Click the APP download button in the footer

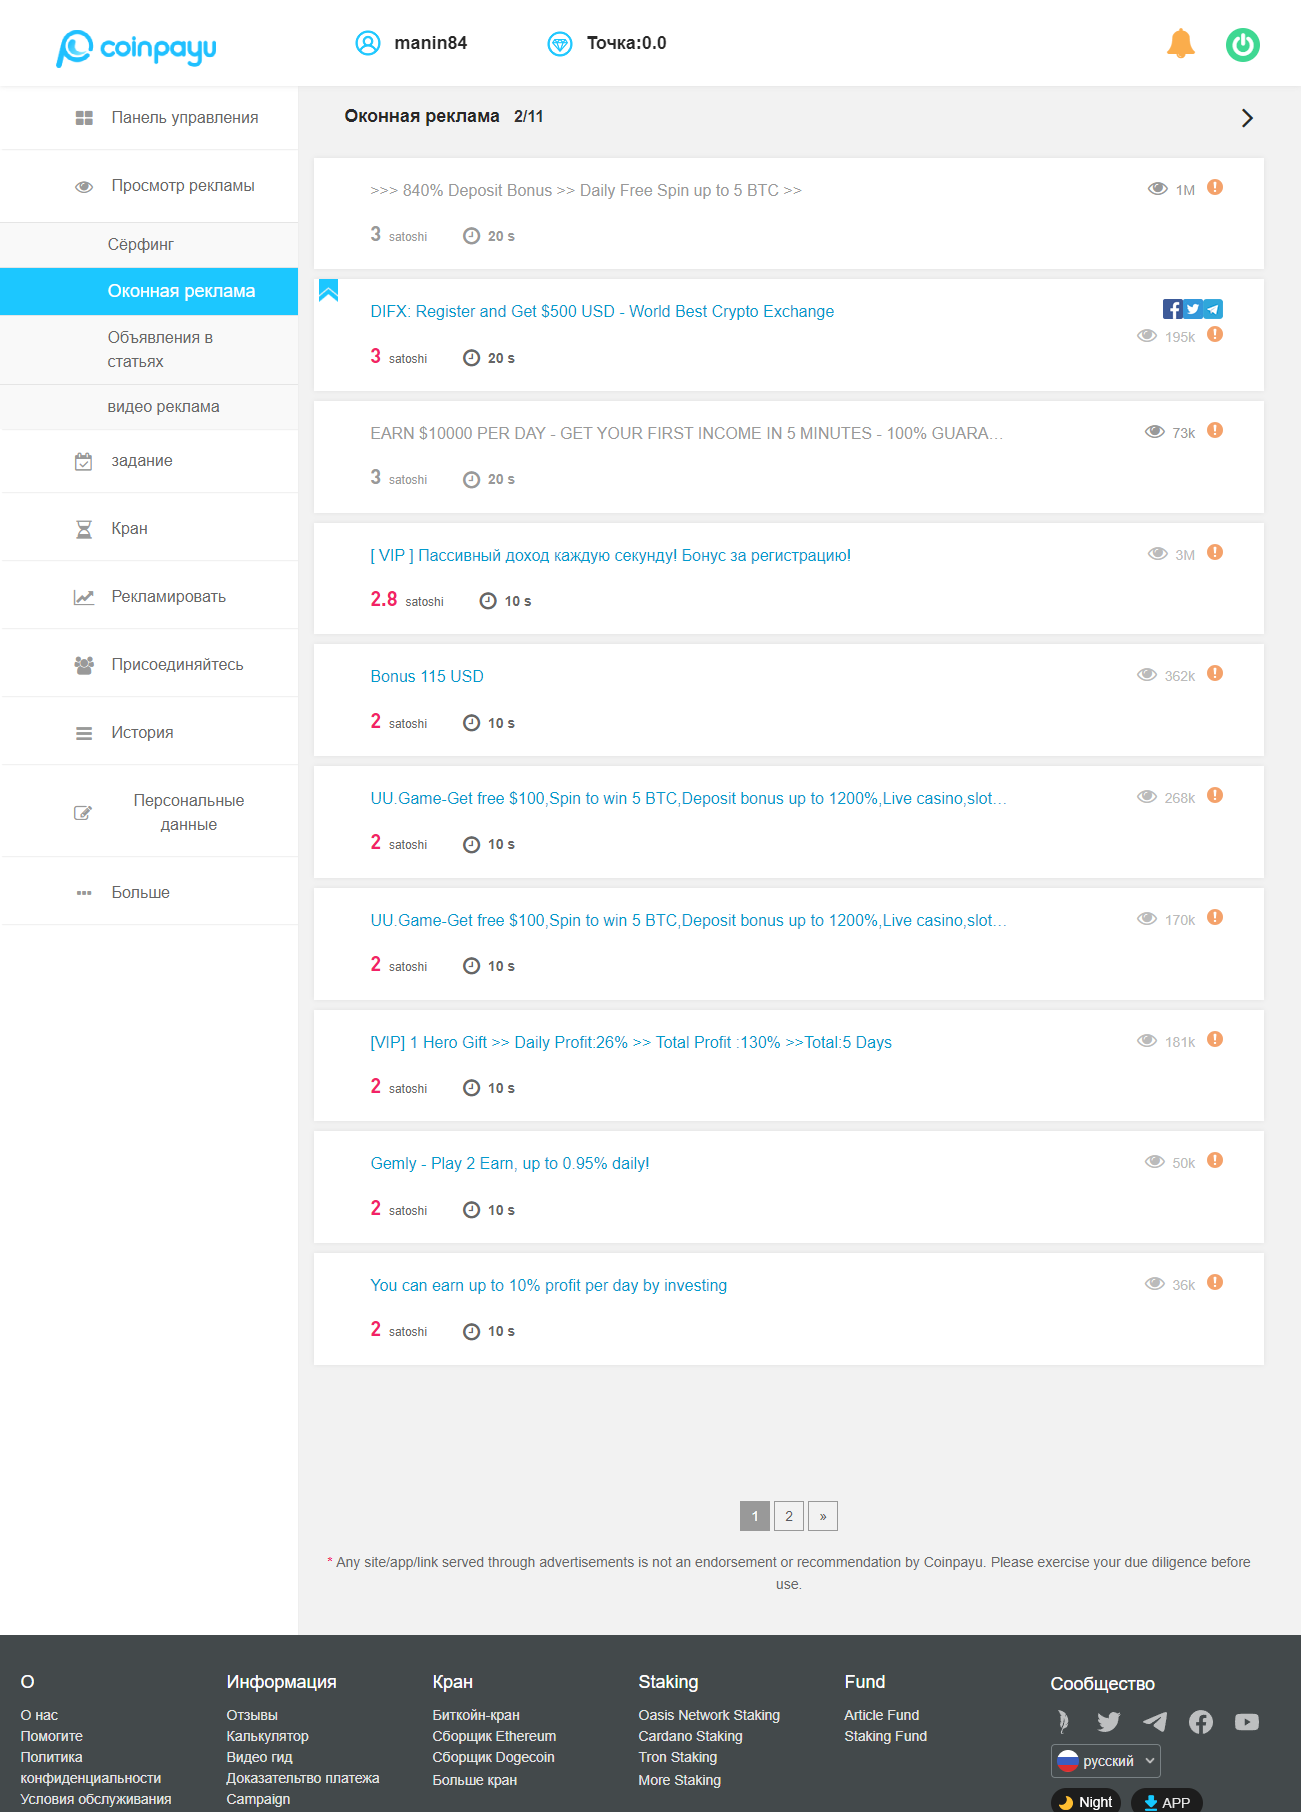1167,1801
